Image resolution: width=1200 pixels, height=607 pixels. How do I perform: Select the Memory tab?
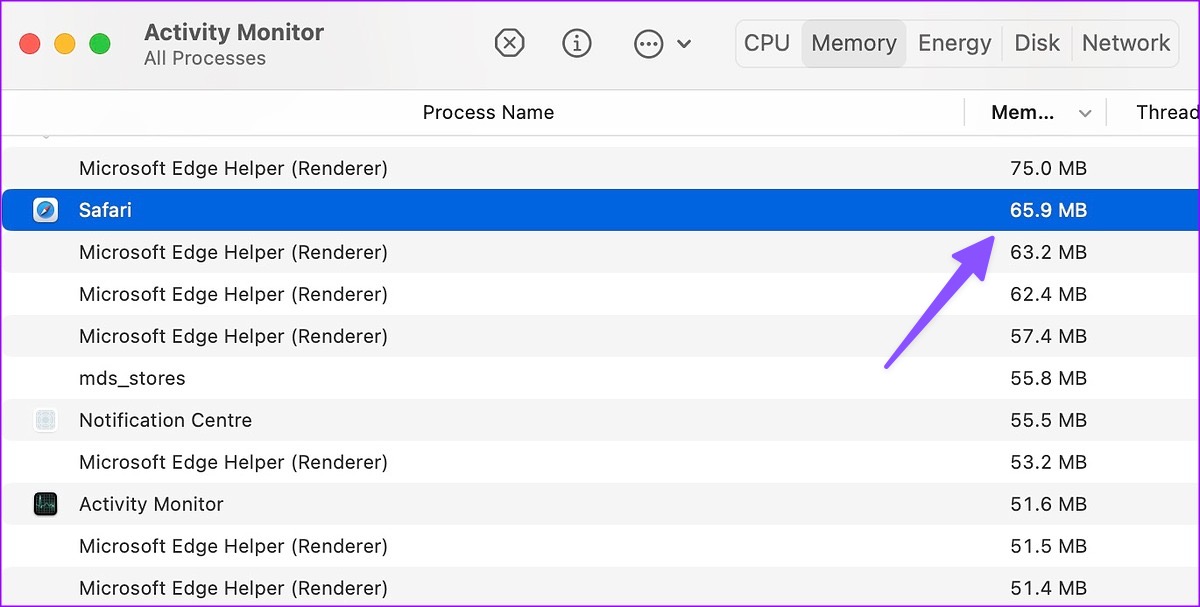click(x=854, y=43)
